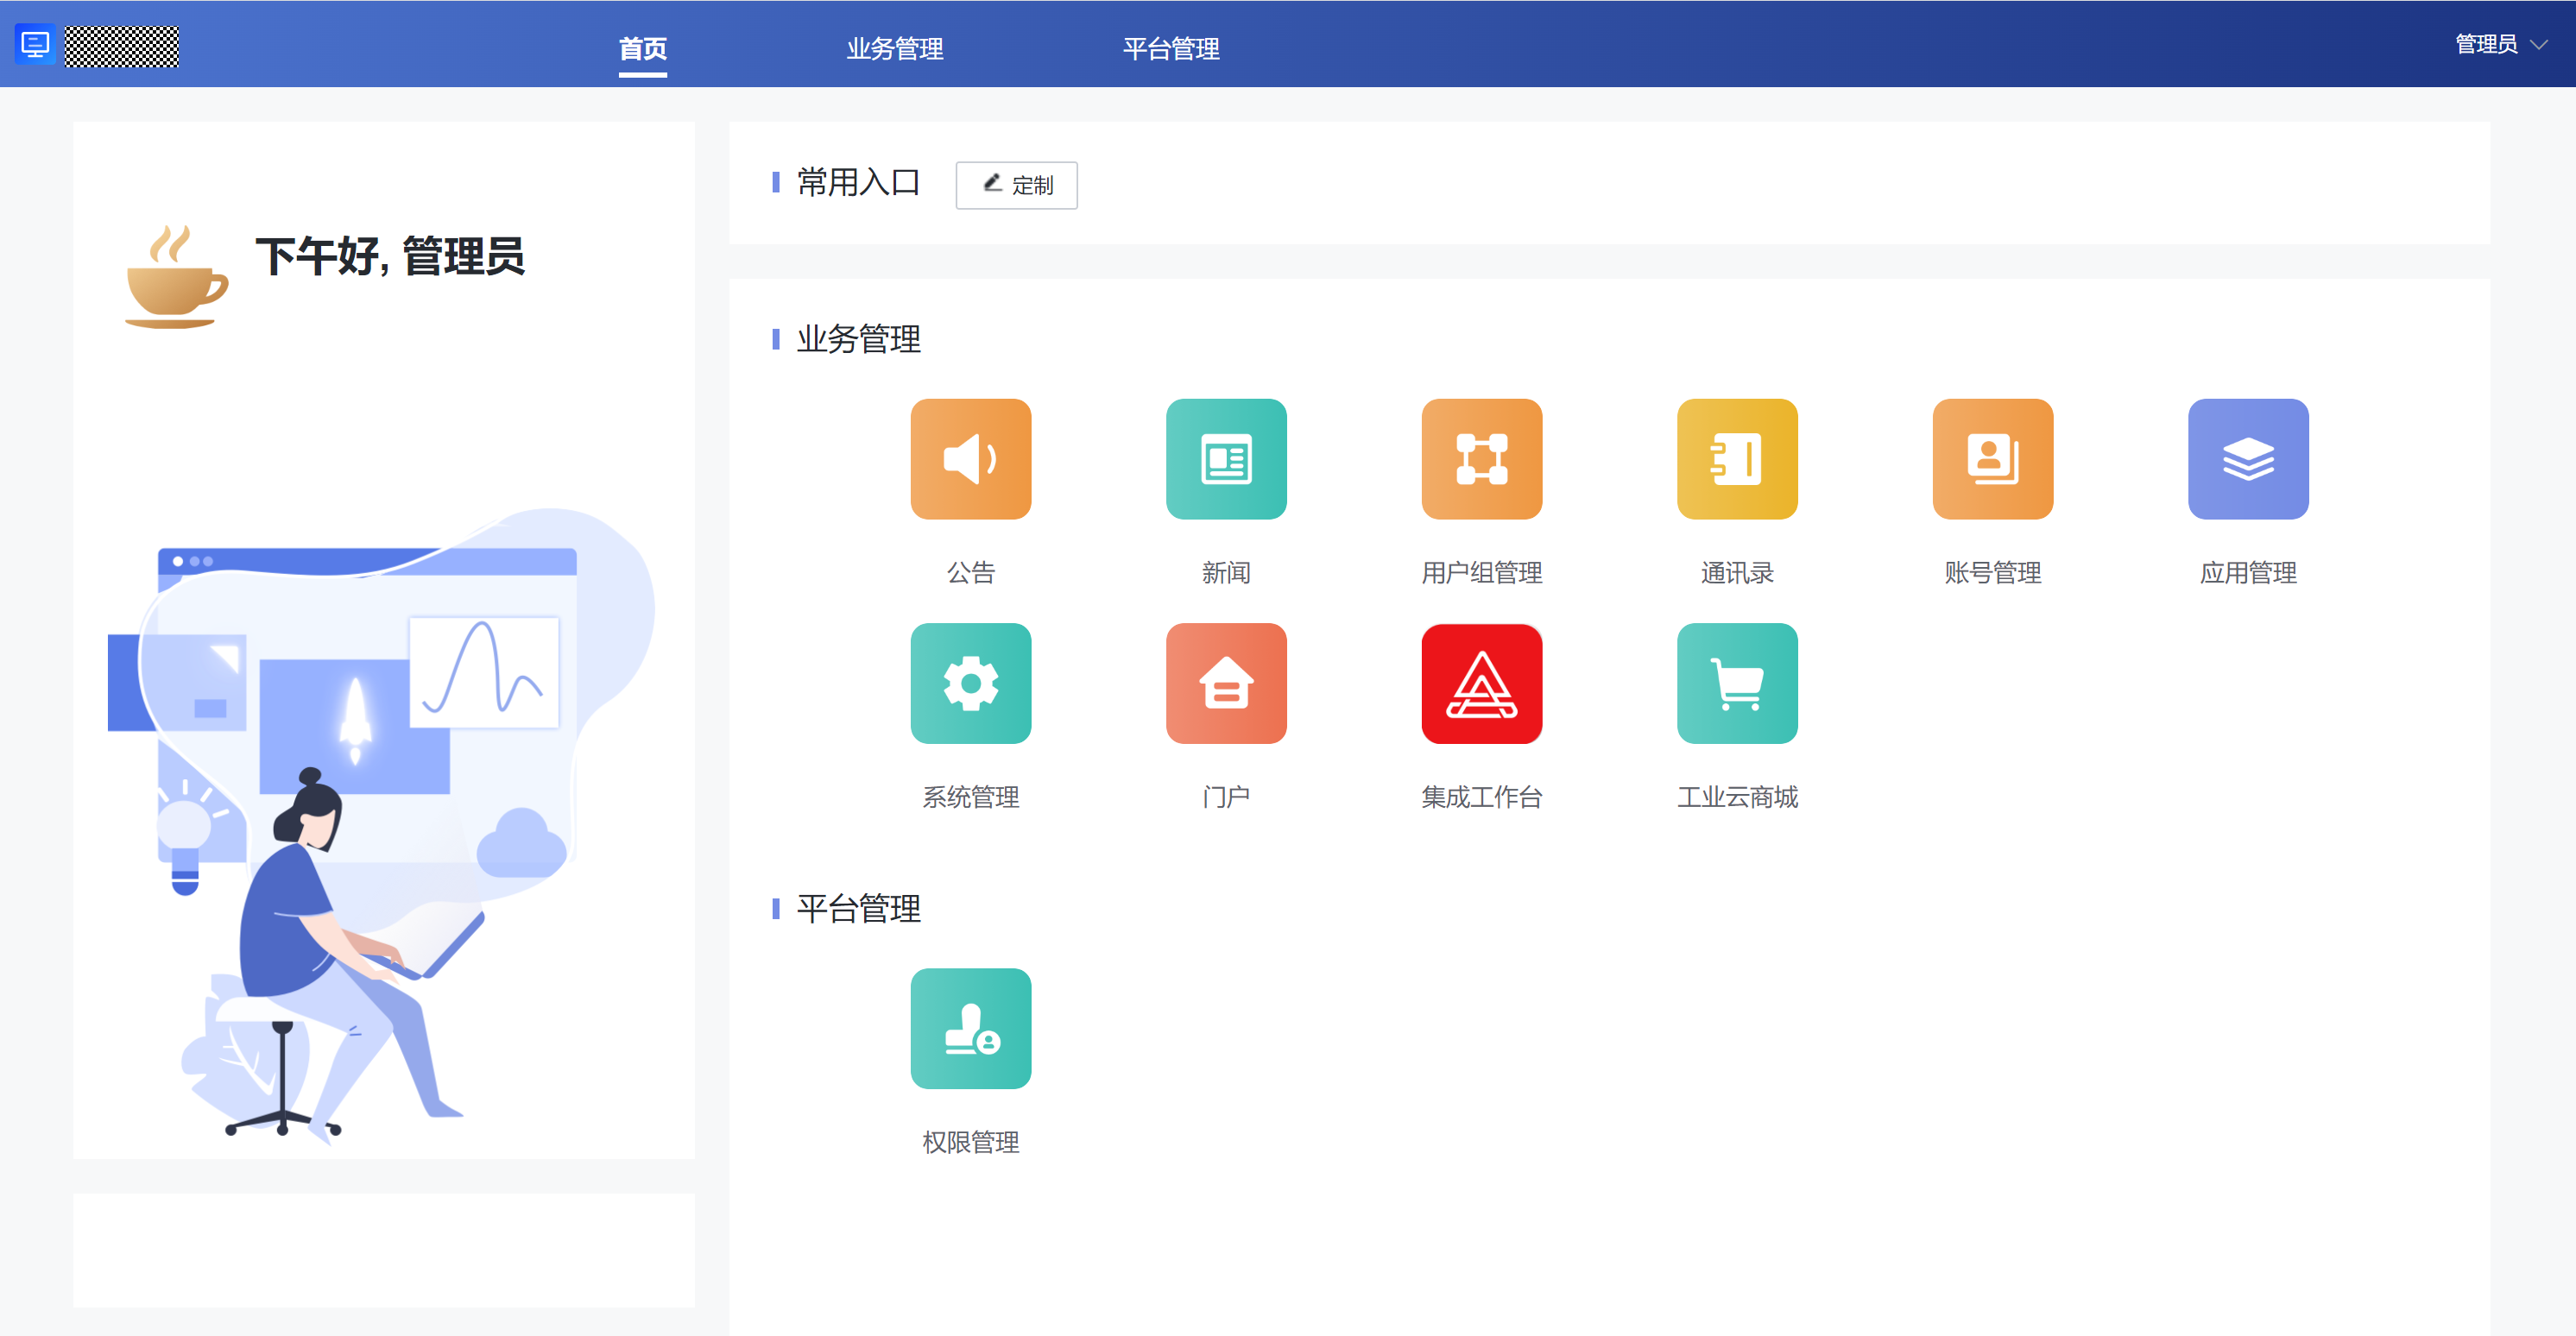Open the 应用管理 layers icon
This screenshot has width=2576, height=1336.
pyautogui.click(x=2248, y=459)
